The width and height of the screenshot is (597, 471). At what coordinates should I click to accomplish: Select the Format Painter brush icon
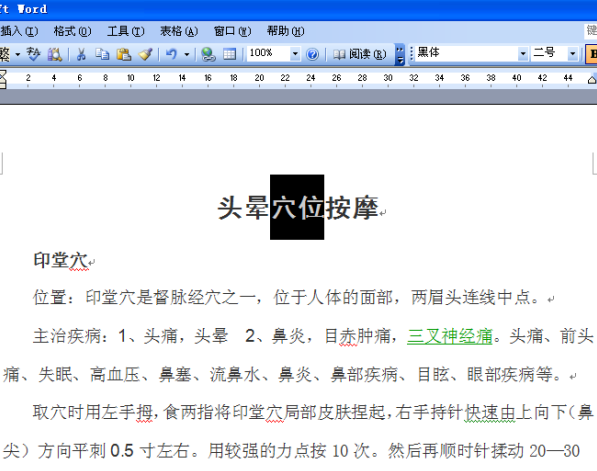coord(145,54)
